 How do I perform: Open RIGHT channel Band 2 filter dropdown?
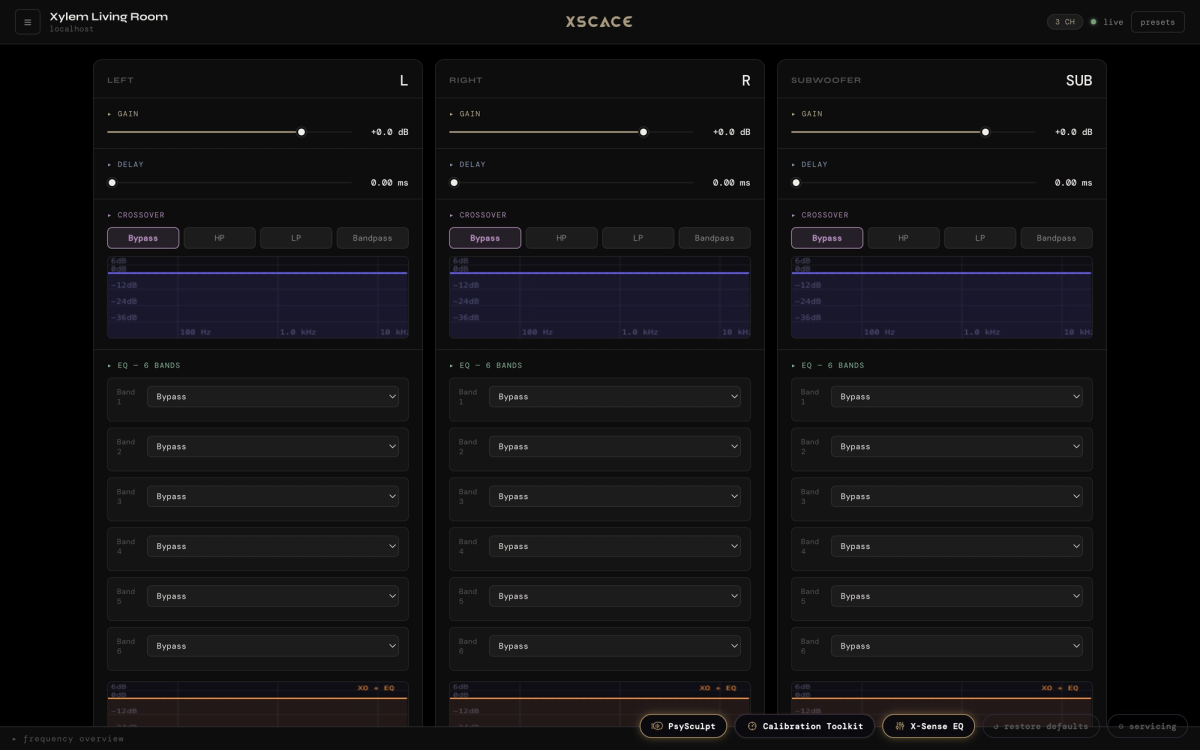tap(615, 447)
